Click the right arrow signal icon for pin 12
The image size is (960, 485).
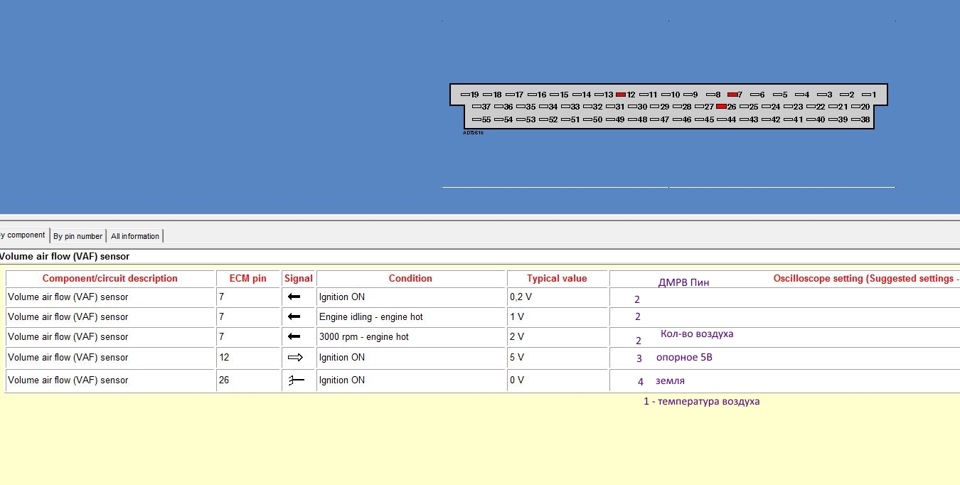click(x=296, y=357)
